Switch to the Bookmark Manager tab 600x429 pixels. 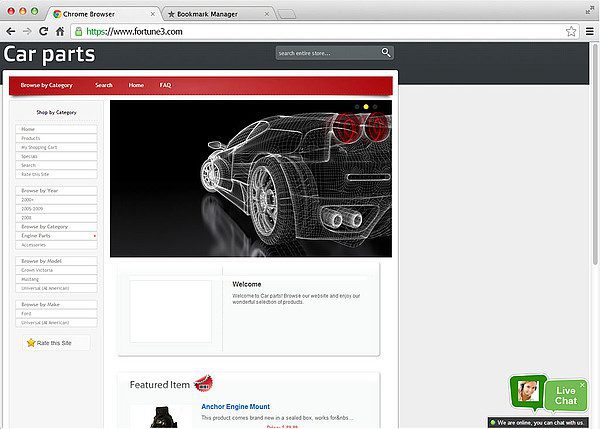click(x=215, y=14)
